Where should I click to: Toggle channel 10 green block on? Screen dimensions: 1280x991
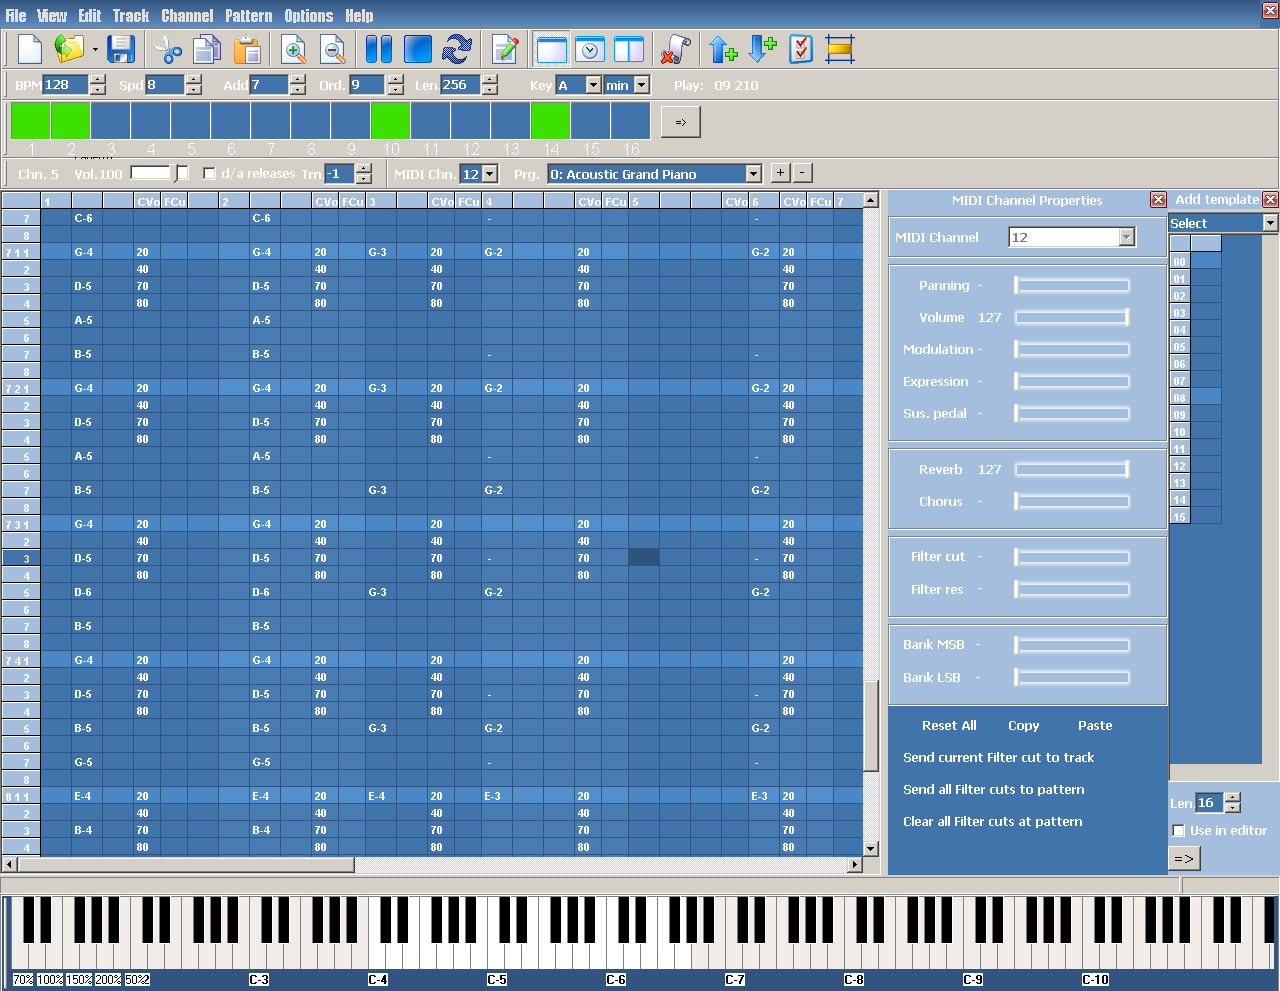point(390,121)
